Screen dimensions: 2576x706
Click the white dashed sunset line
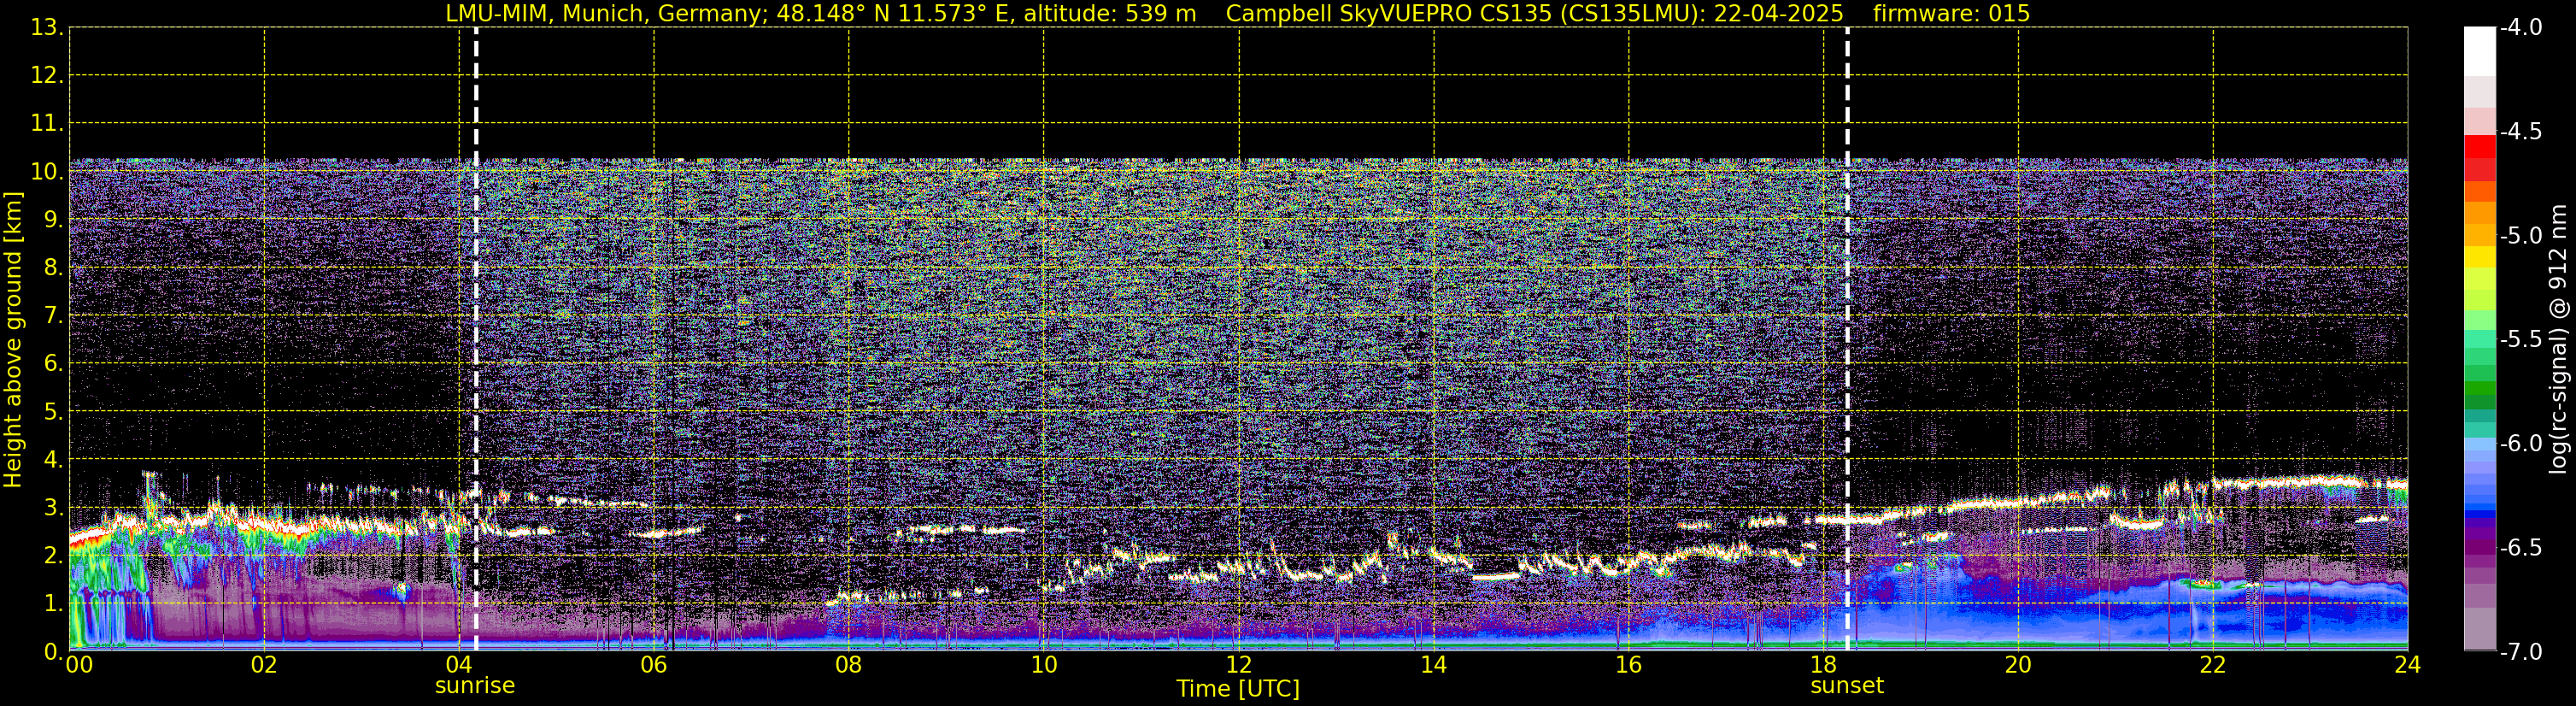pyautogui.click(x=1847, y=340)
